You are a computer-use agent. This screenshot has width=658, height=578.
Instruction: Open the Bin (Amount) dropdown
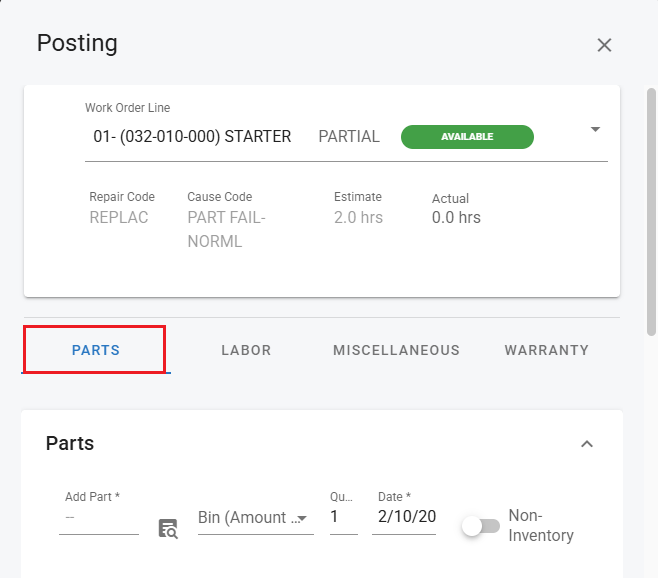click(x=255, y=517)
